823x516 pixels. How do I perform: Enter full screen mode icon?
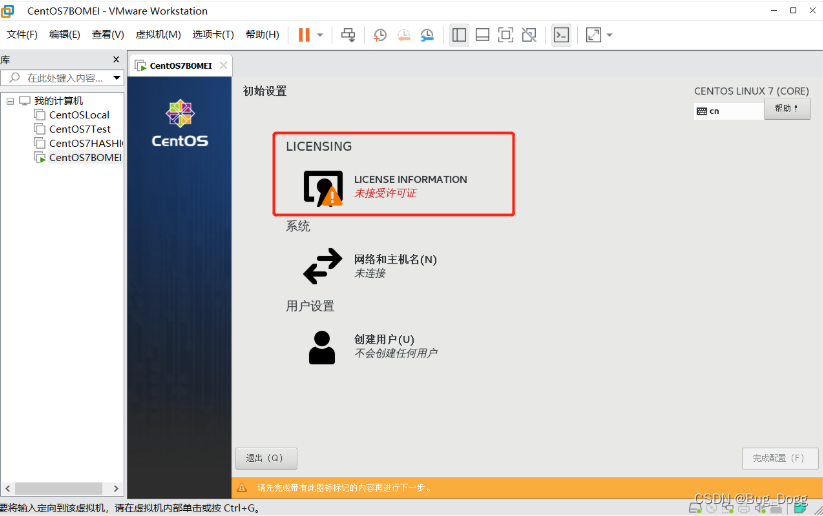pos(505,35)
